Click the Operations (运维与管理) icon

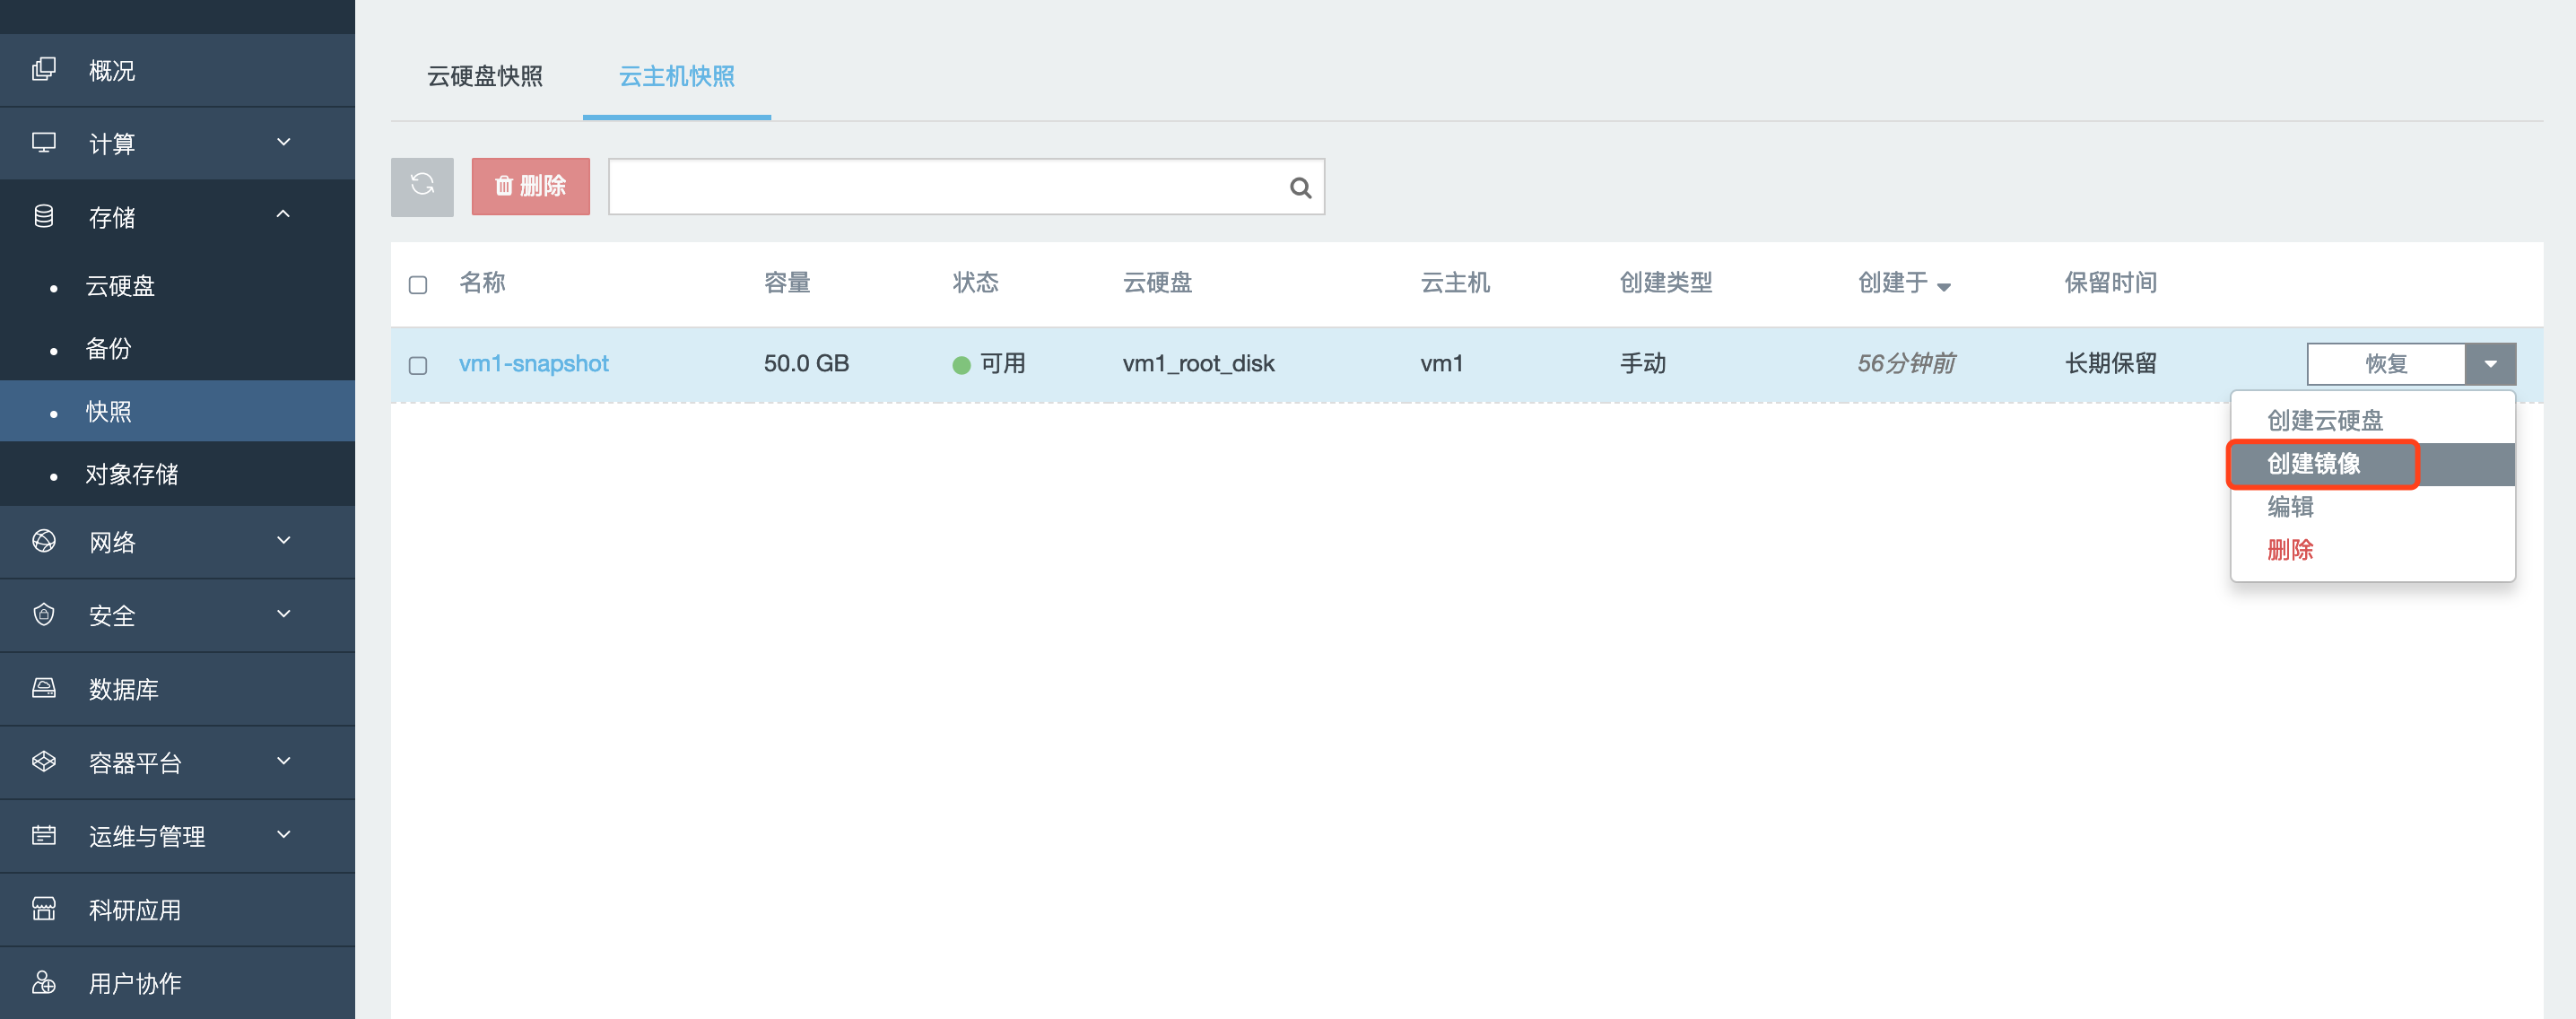[44, 835]
